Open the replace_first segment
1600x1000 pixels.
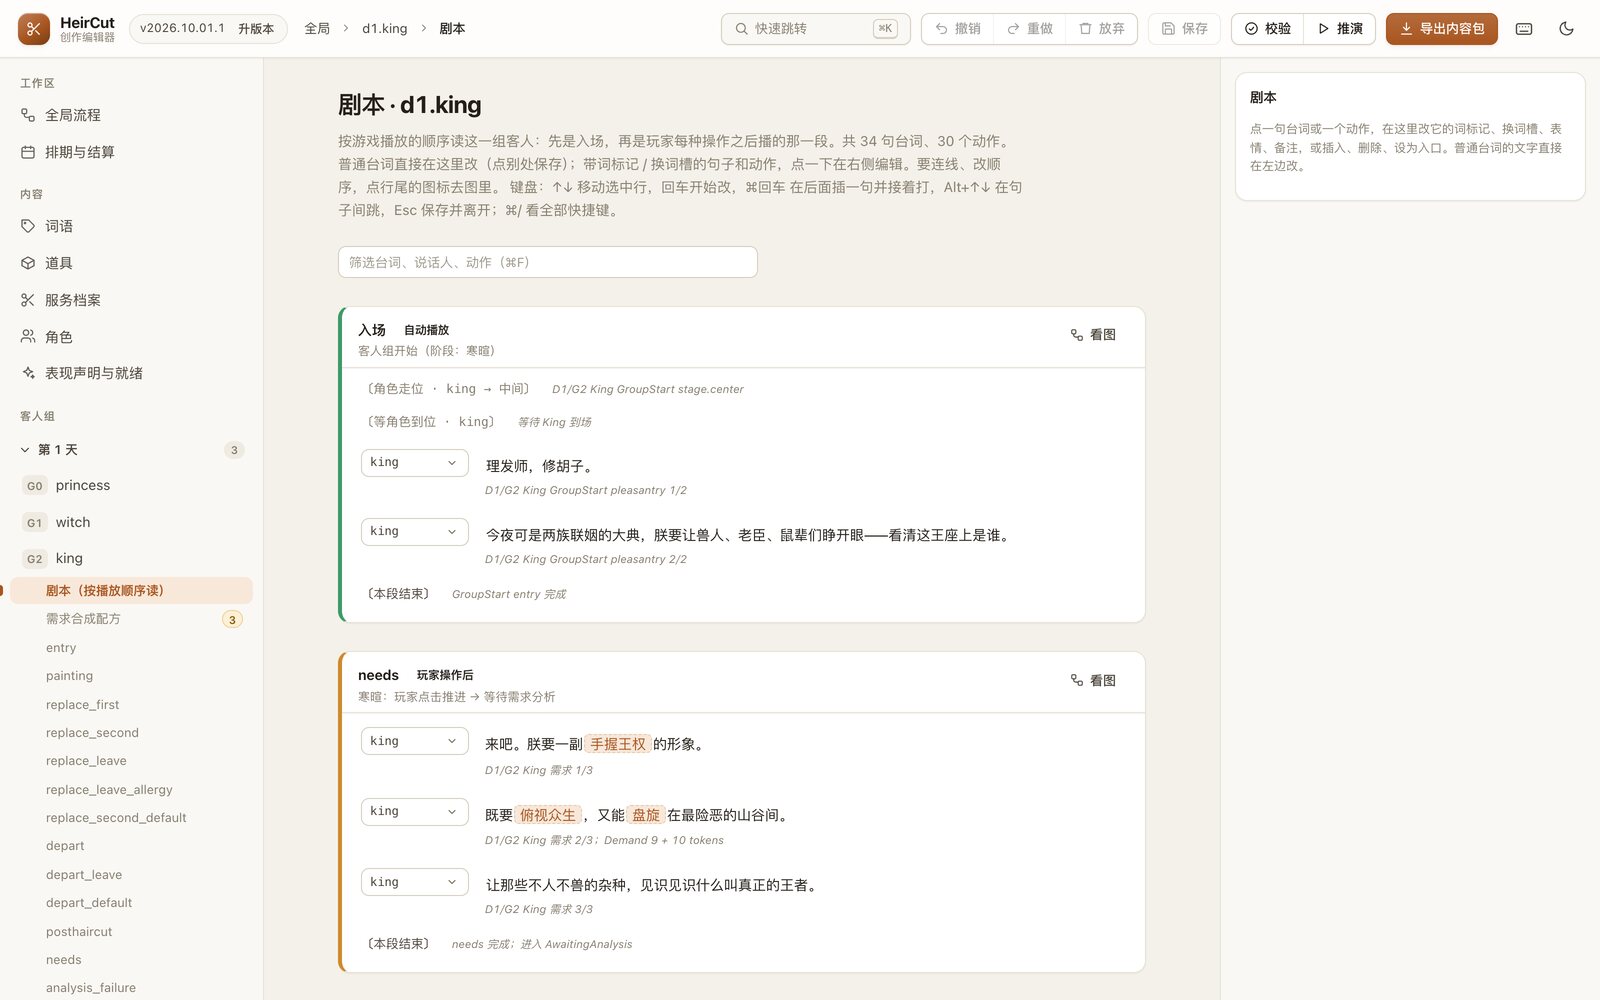point(132,705)
